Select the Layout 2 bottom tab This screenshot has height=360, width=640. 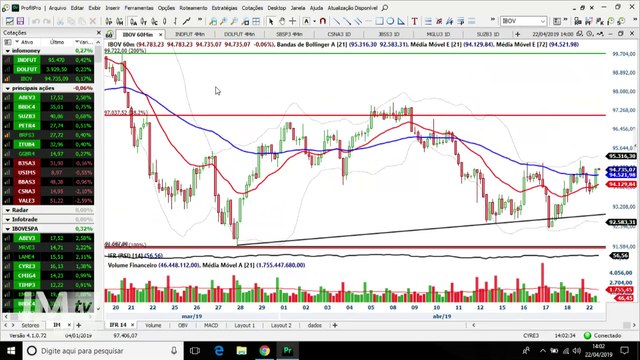click(281, 325)
